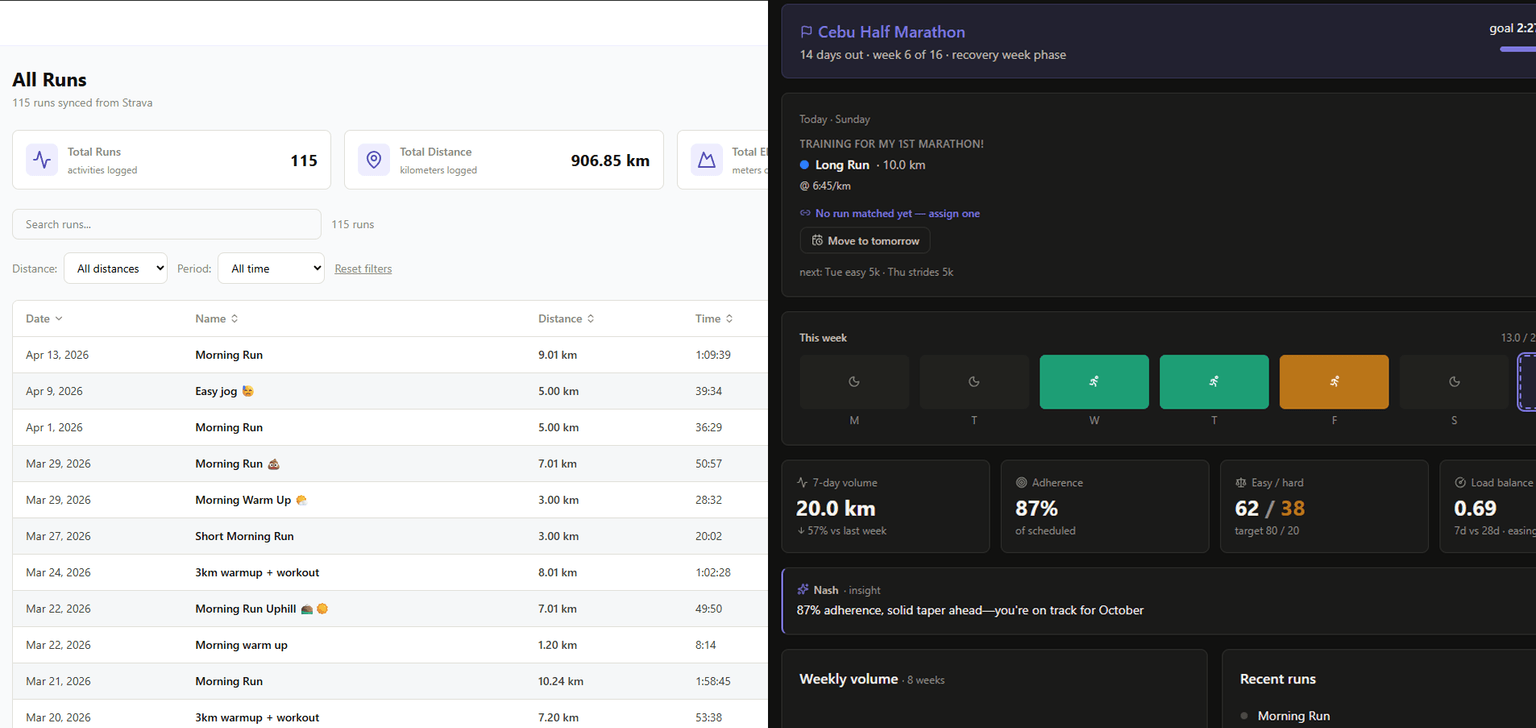1536x728 pixels.
Task: Click the 115 total runs value
Action: tap(304, 160)
